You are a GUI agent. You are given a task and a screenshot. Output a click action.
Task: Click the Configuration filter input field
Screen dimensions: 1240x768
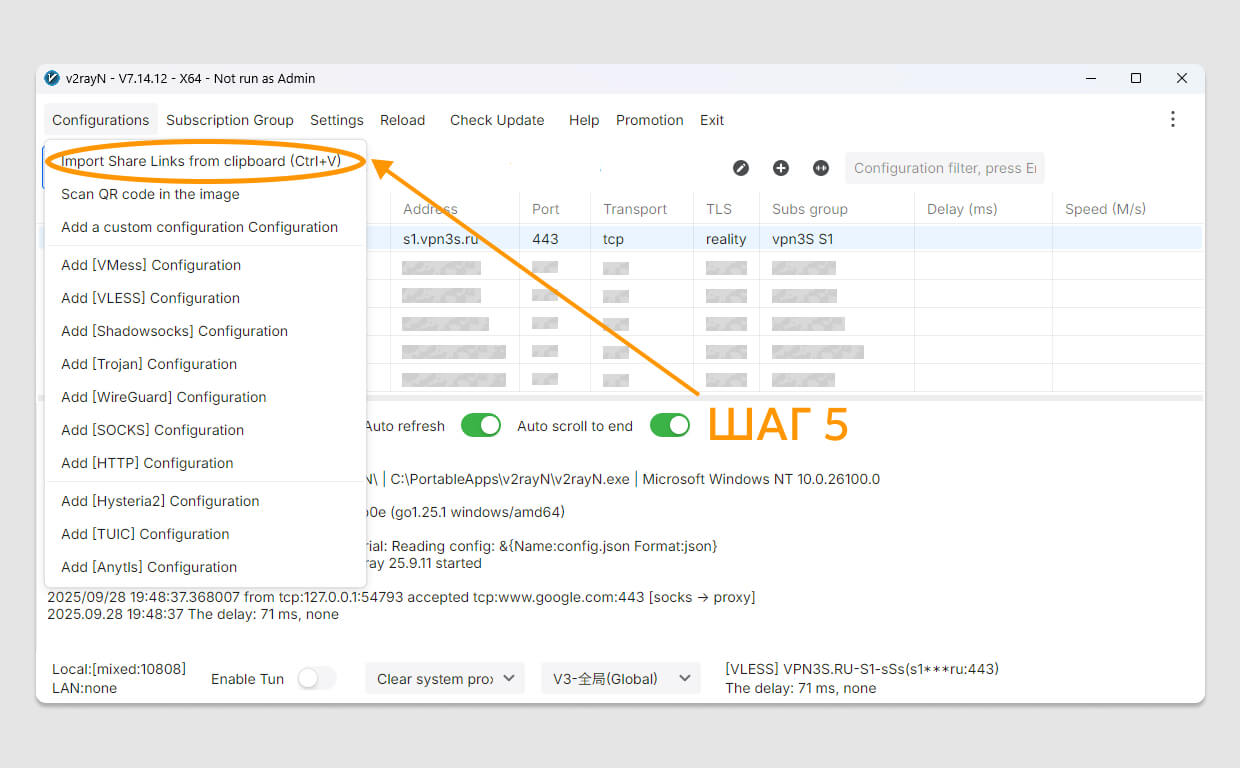944,168
